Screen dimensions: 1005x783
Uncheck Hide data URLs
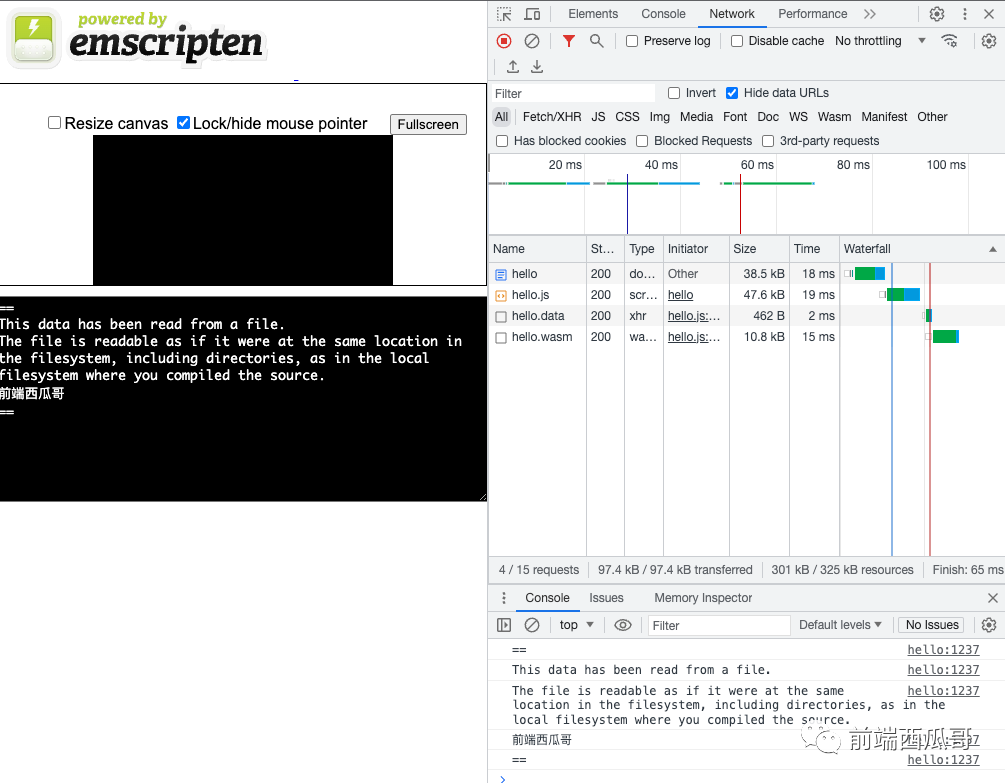pos(732,93)
